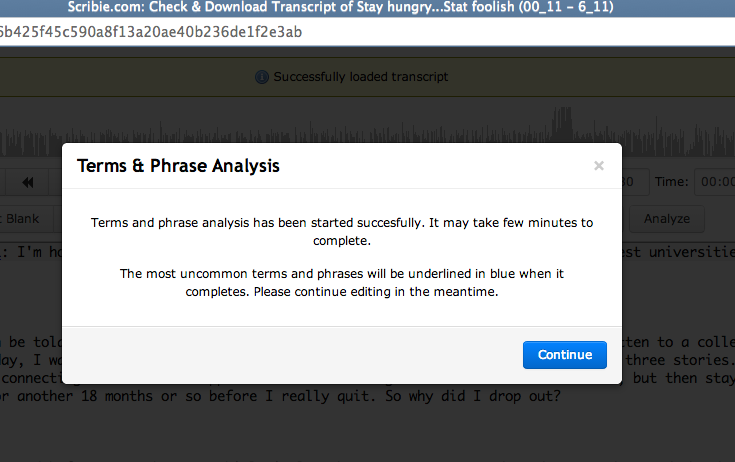Click the field ending in 30 beside Time
Image resolution: width=735 pixels, height=462 pixels.
point(635,182)
